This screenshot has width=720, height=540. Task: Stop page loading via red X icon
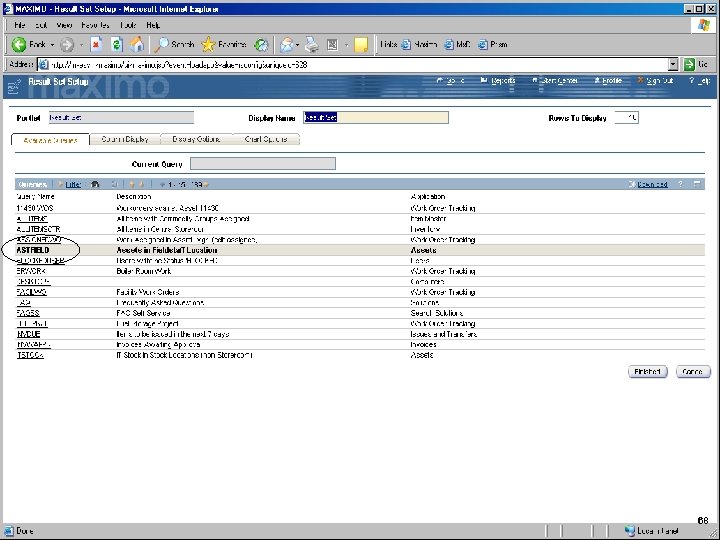point(96,45)
